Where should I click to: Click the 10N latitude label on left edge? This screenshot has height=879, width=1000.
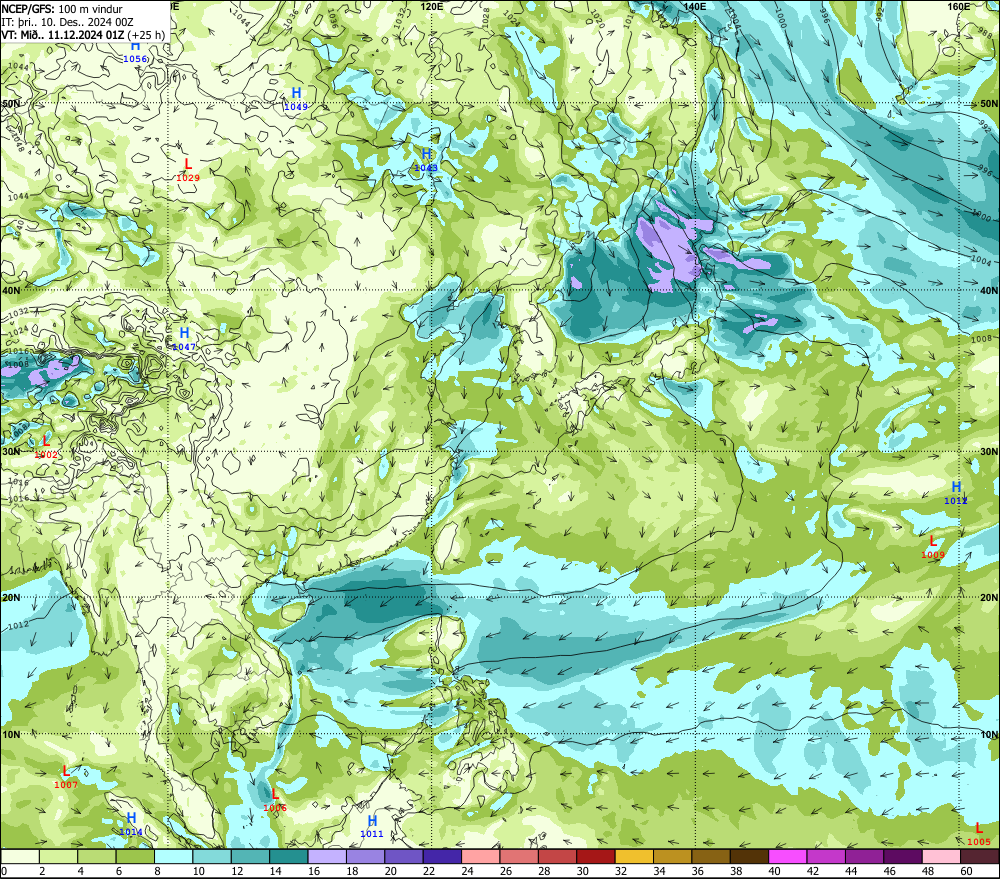[11, 734]
